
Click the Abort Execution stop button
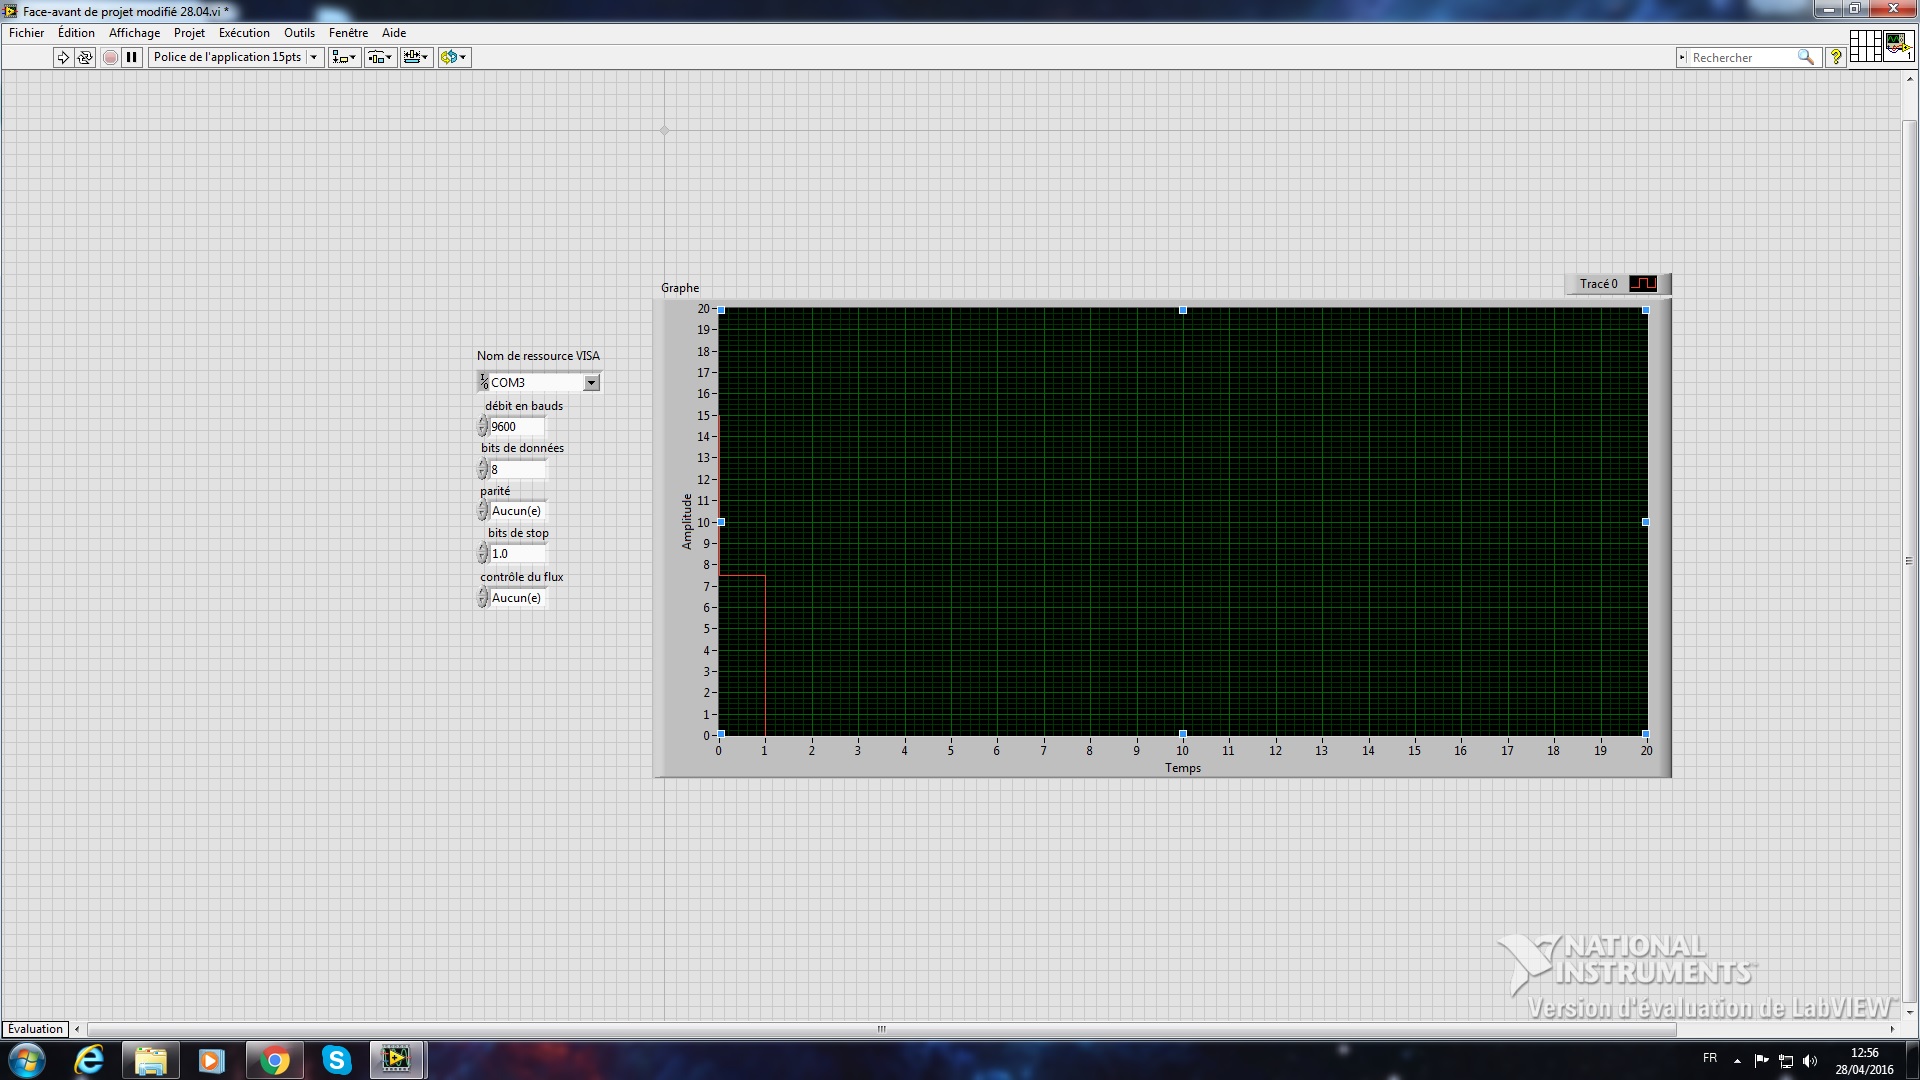click(x=110, y=57)
